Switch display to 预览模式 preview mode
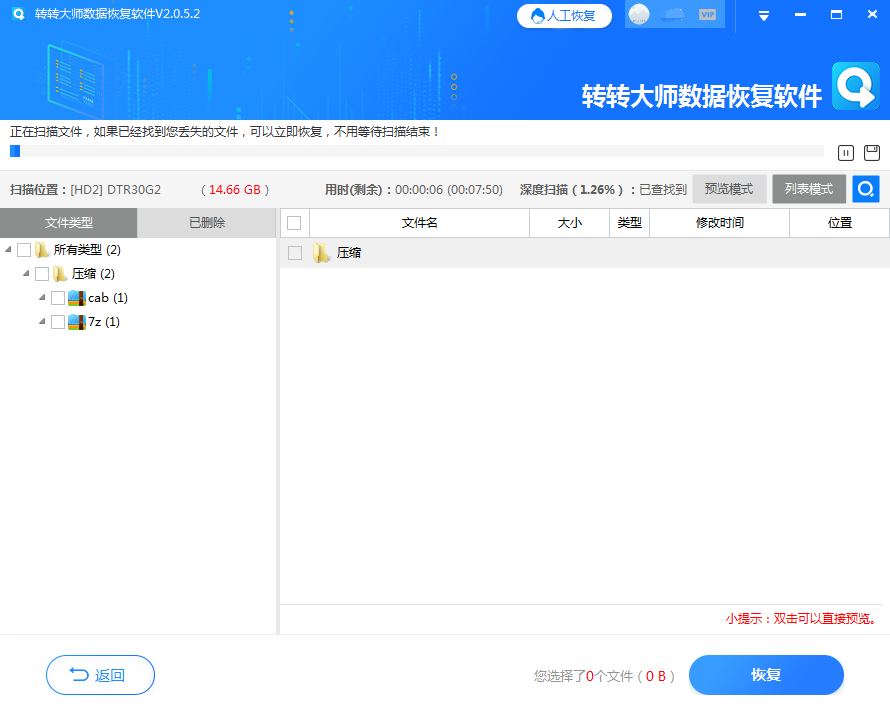 coord(729,188)
